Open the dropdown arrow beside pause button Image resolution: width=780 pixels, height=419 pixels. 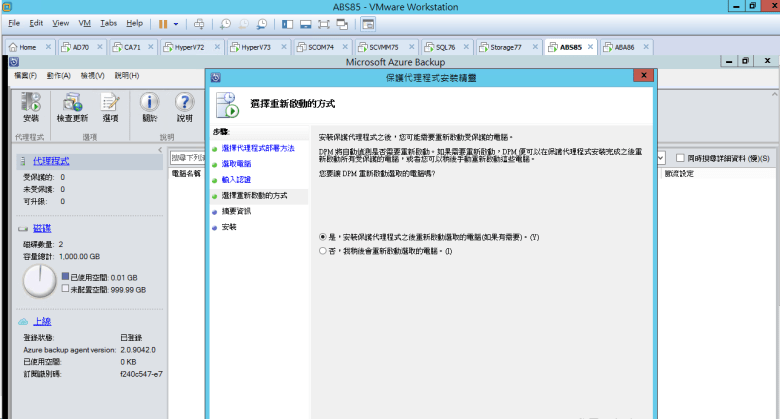(x=176, y=22)
